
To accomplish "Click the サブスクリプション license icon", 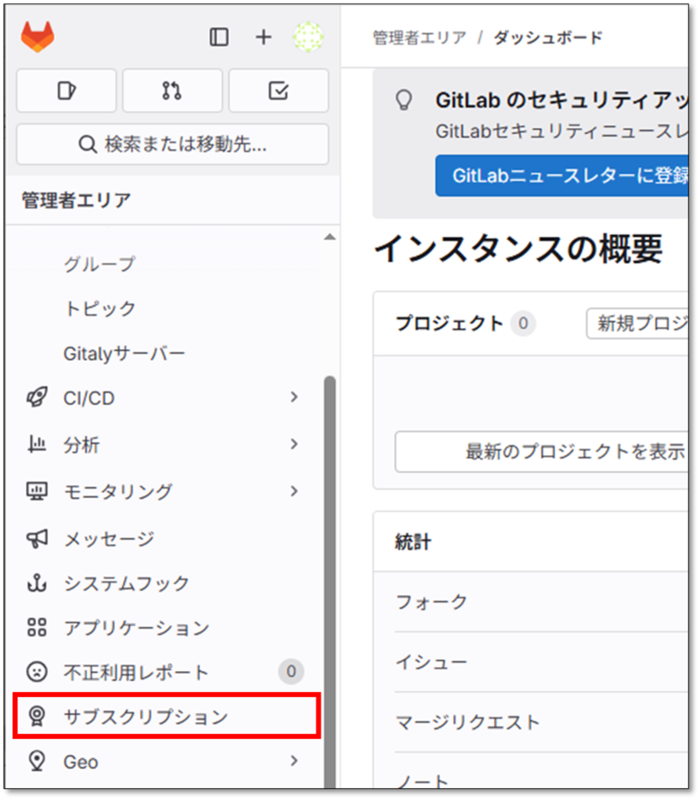I will [37, 716].
